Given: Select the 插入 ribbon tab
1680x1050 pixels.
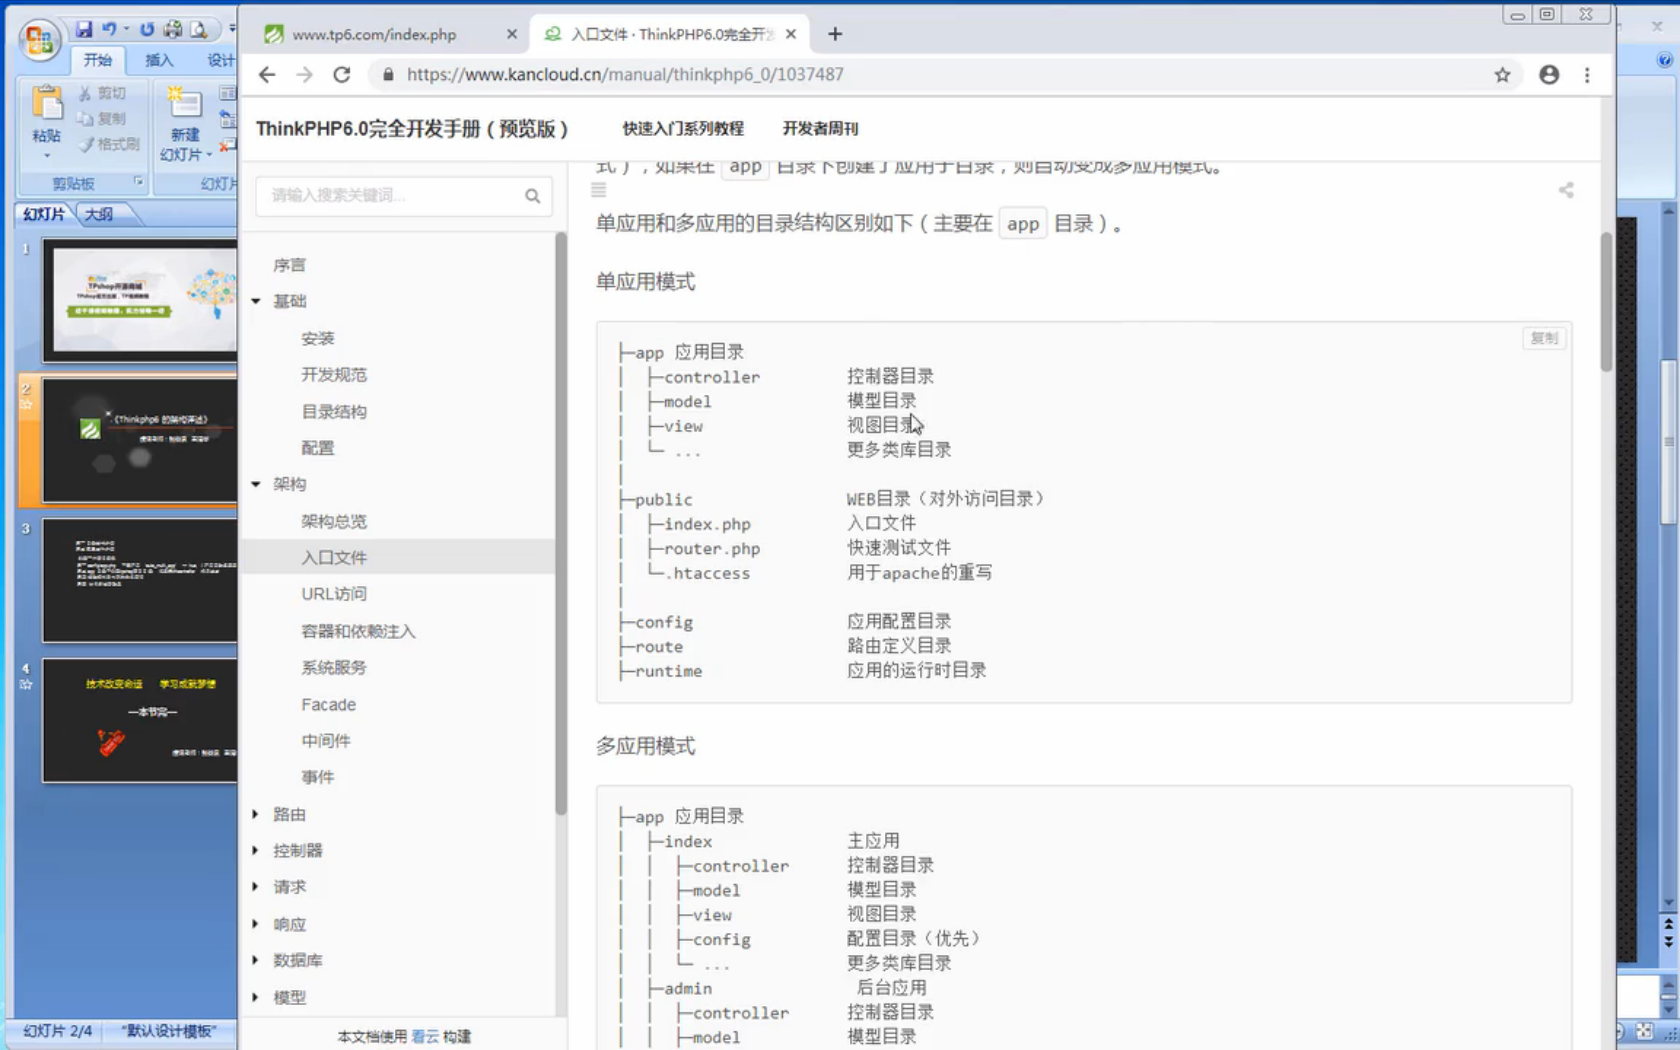Looking at the screenshot, I should coord(159,60).
